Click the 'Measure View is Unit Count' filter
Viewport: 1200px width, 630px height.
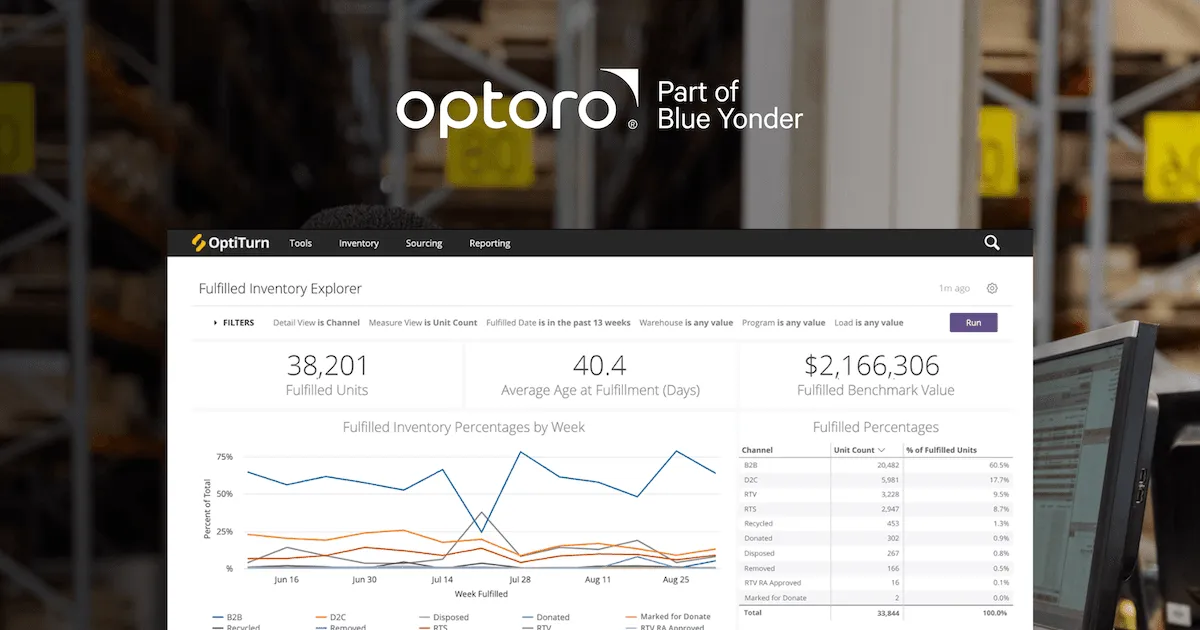(423, 323)
